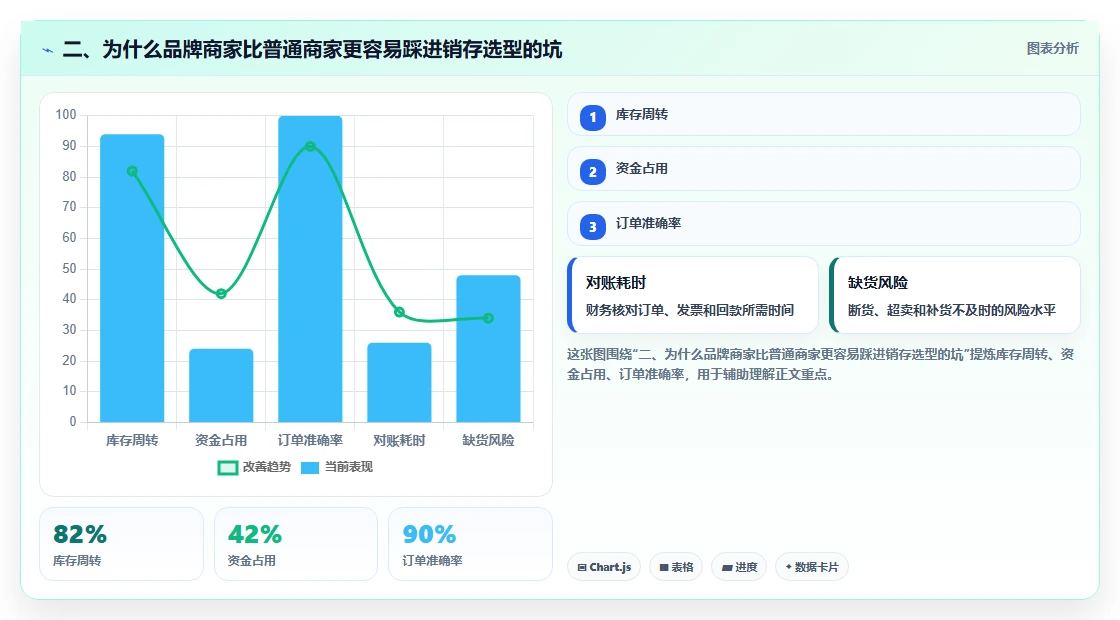
Task: Click the 对账耗时 x-axis label
Action: tap(399, 441)
